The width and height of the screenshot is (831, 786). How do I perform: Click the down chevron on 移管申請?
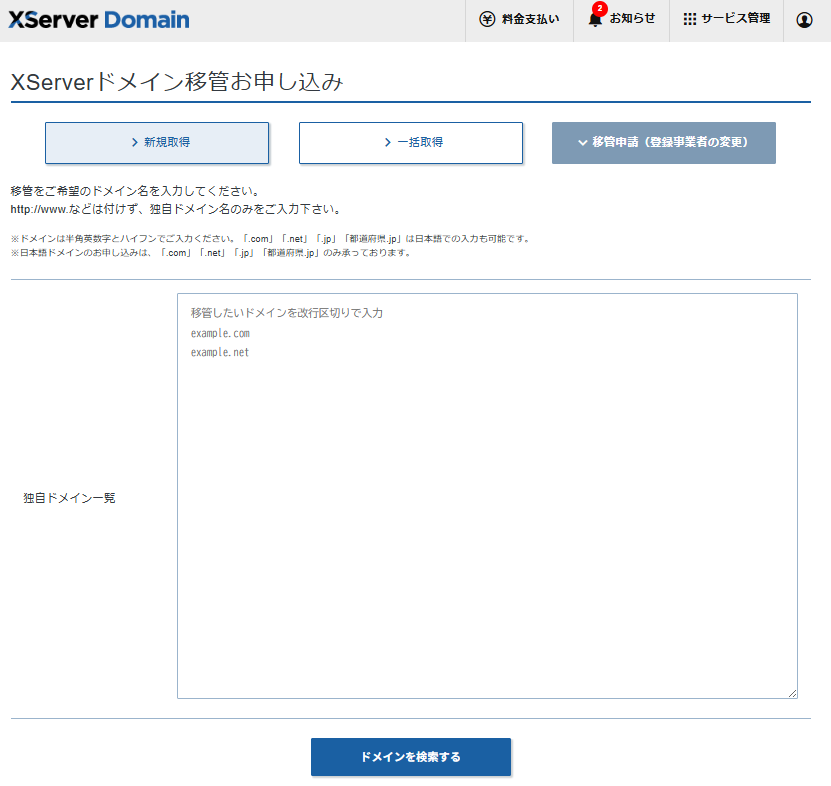pos(582,143)
